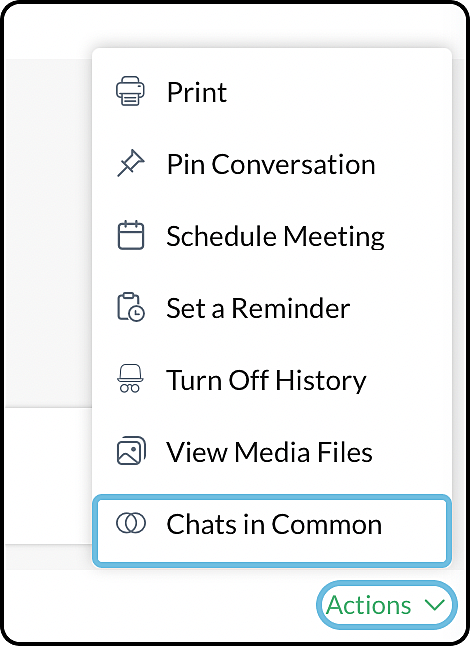Screen dimensions: 470x646
Task: Click the clipboard clock reminder icon
Action: [131, 307]
